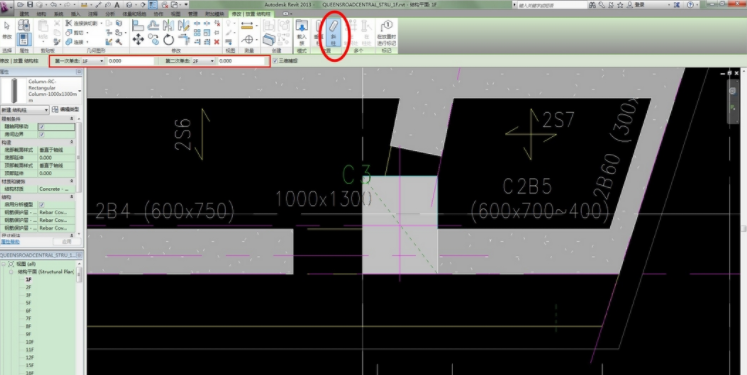Image resolution: width=747 pixels, height=375 pixels.
Task: Click the binoculars search icon
Action: click(x=592, y=5)
